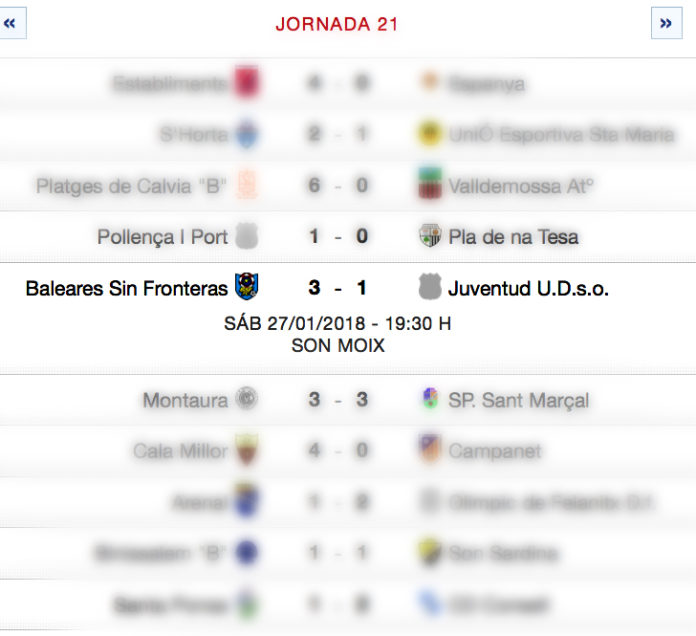Click the Baleares Sin Fronteras team crest
The height and width of the screenshot is (636, 696).
(x=246, y=286)
